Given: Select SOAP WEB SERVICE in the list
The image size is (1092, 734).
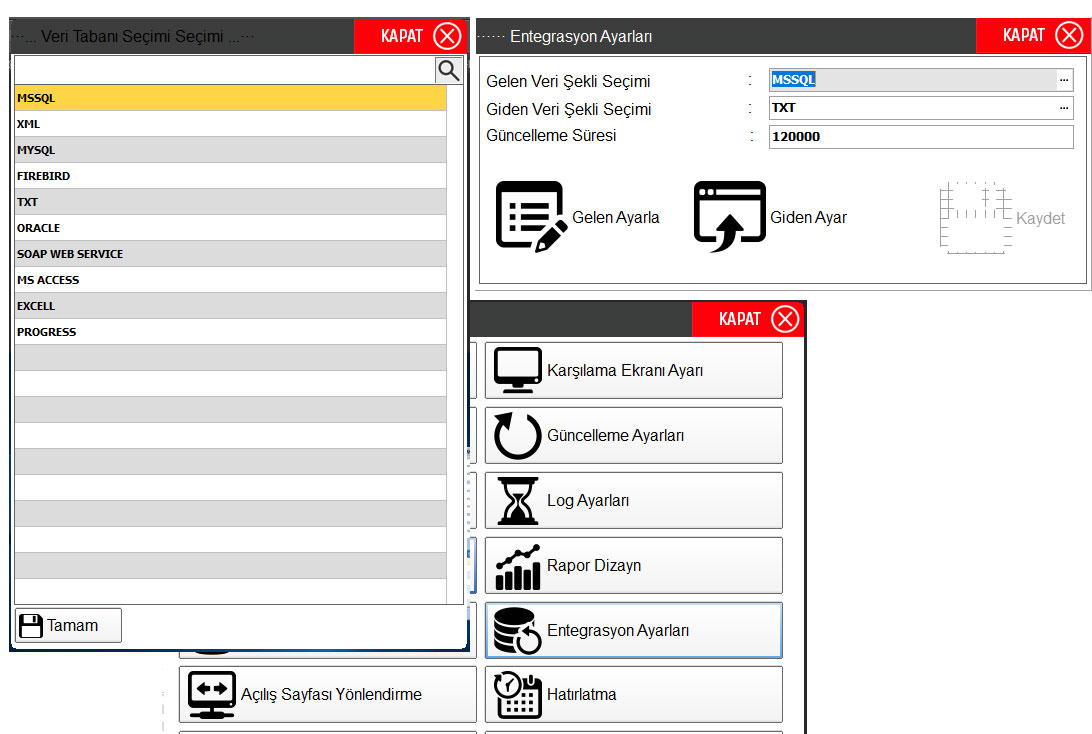Looking at the screenshot, I should (230, 254).
